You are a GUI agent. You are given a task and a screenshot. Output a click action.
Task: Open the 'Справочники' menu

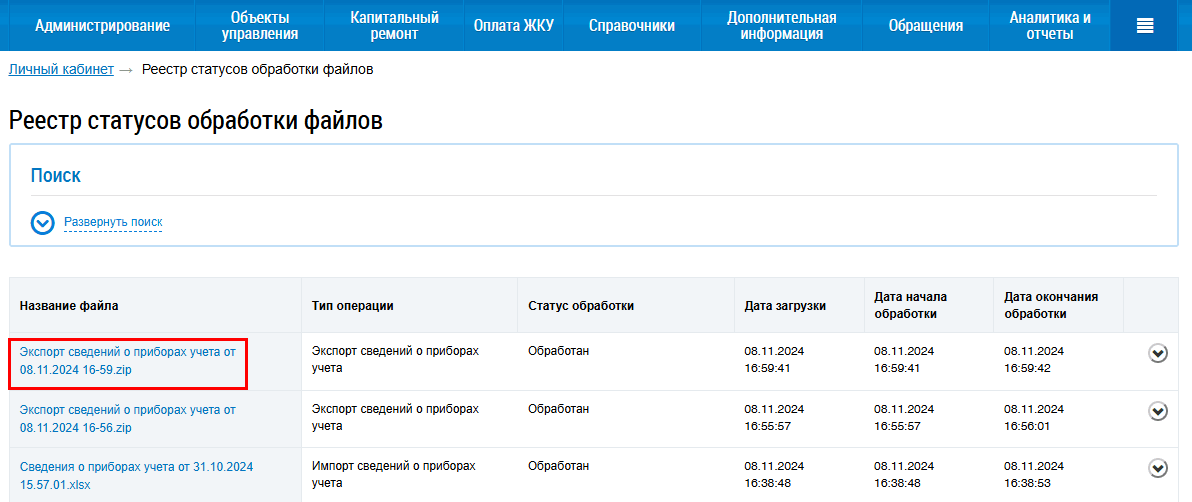coord(631,26)
